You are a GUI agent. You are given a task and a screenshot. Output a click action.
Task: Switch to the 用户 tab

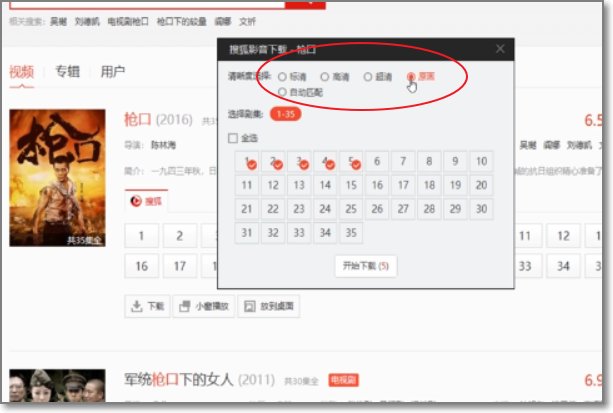coord(113,72)
